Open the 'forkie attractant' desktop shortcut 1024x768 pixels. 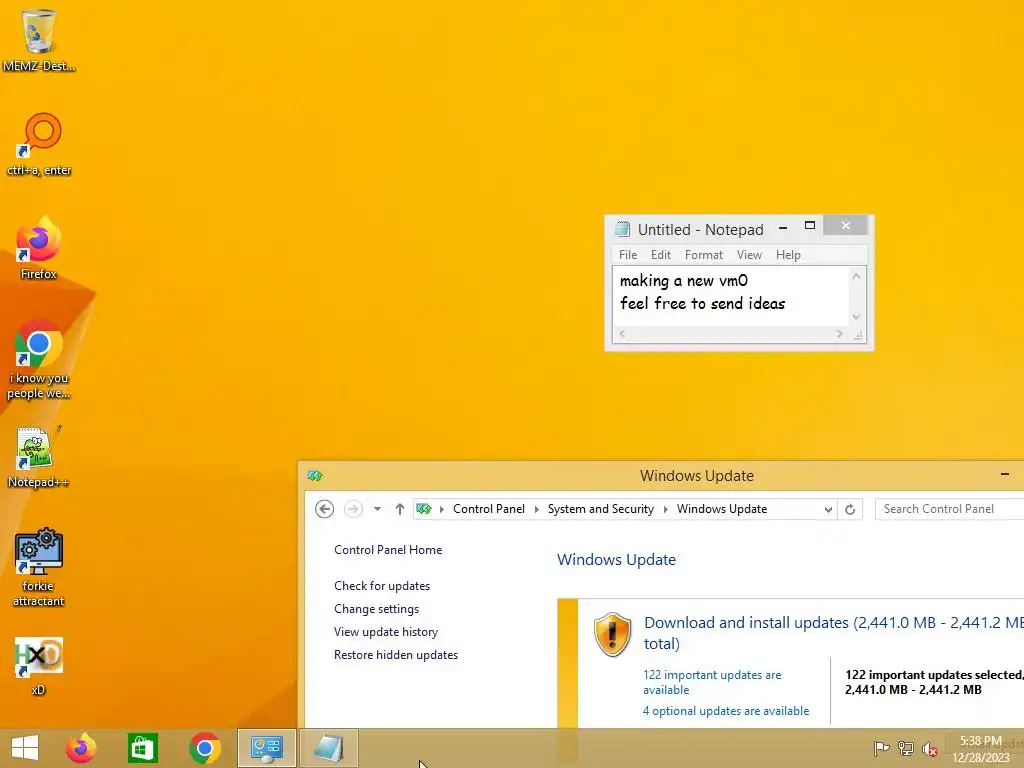pyautogui.click(x=39, y=568)
